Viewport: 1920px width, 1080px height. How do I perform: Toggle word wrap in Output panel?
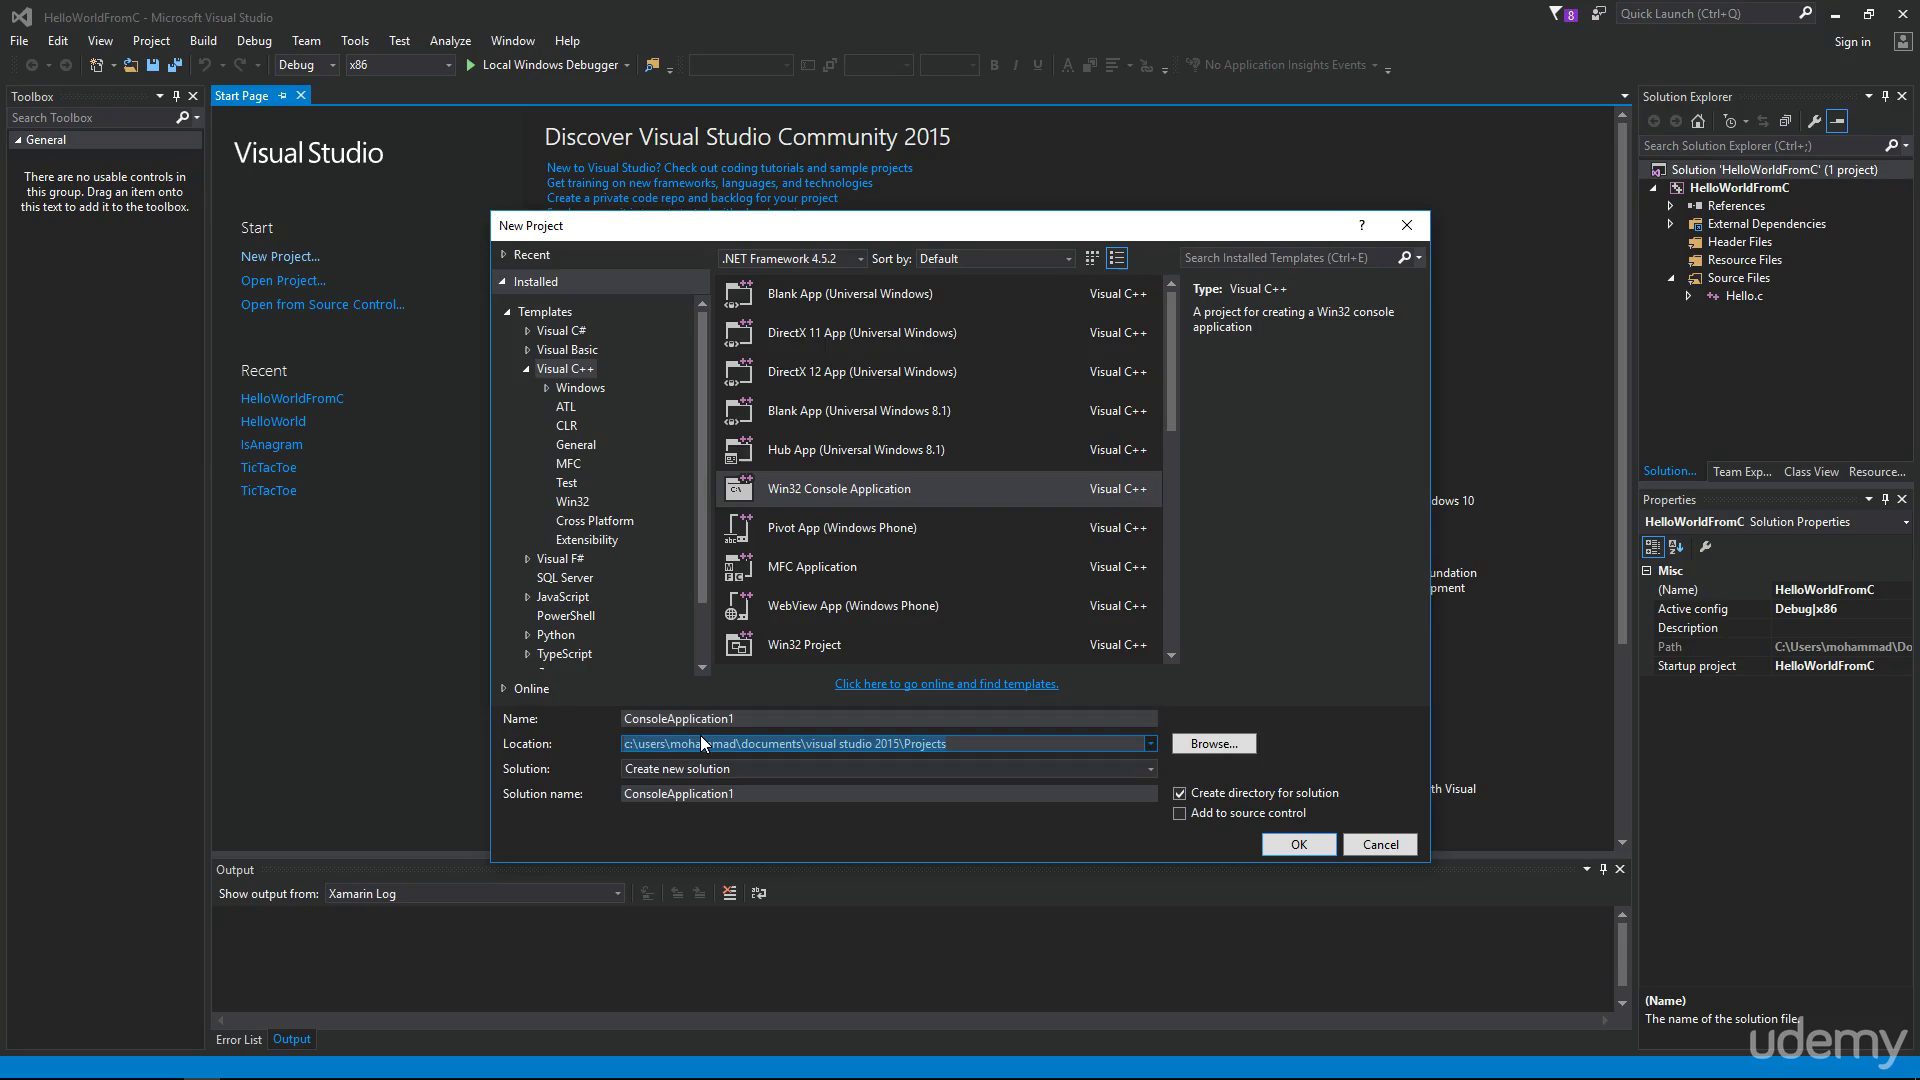pos(759,893)
